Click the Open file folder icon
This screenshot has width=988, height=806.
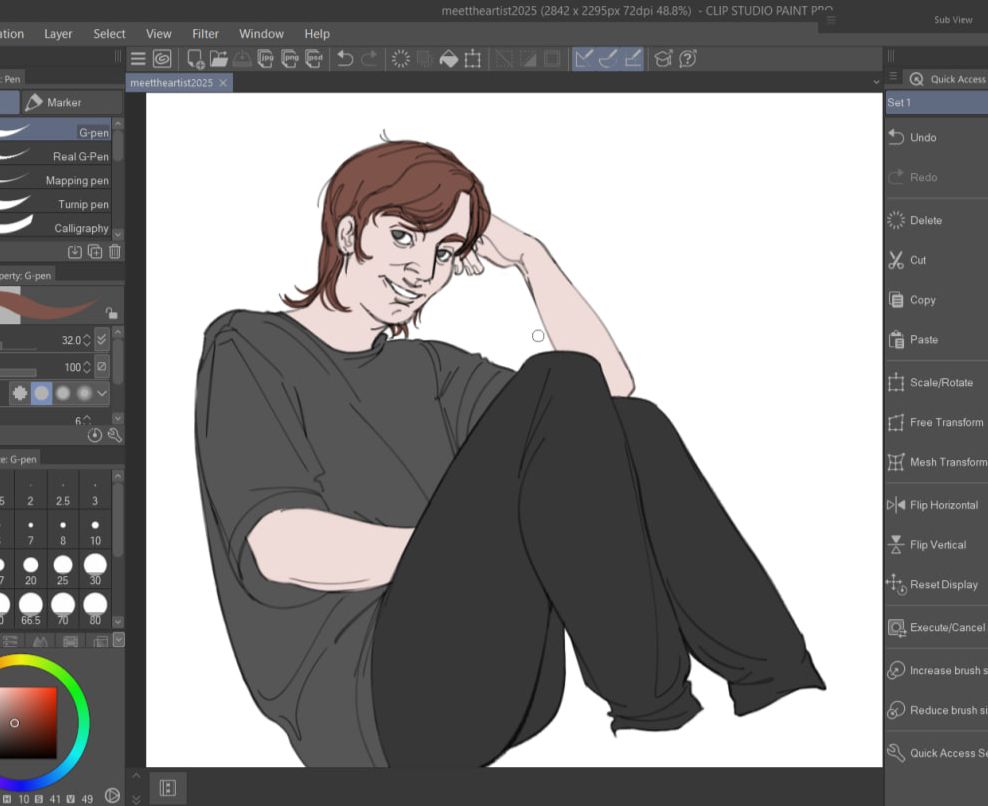tap(218, 59)
